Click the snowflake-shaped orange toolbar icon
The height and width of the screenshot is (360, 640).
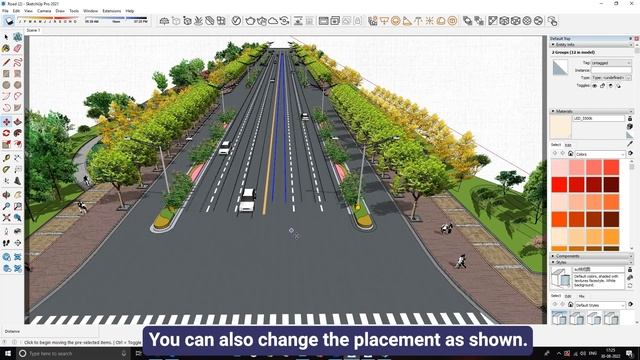(430, 21)
